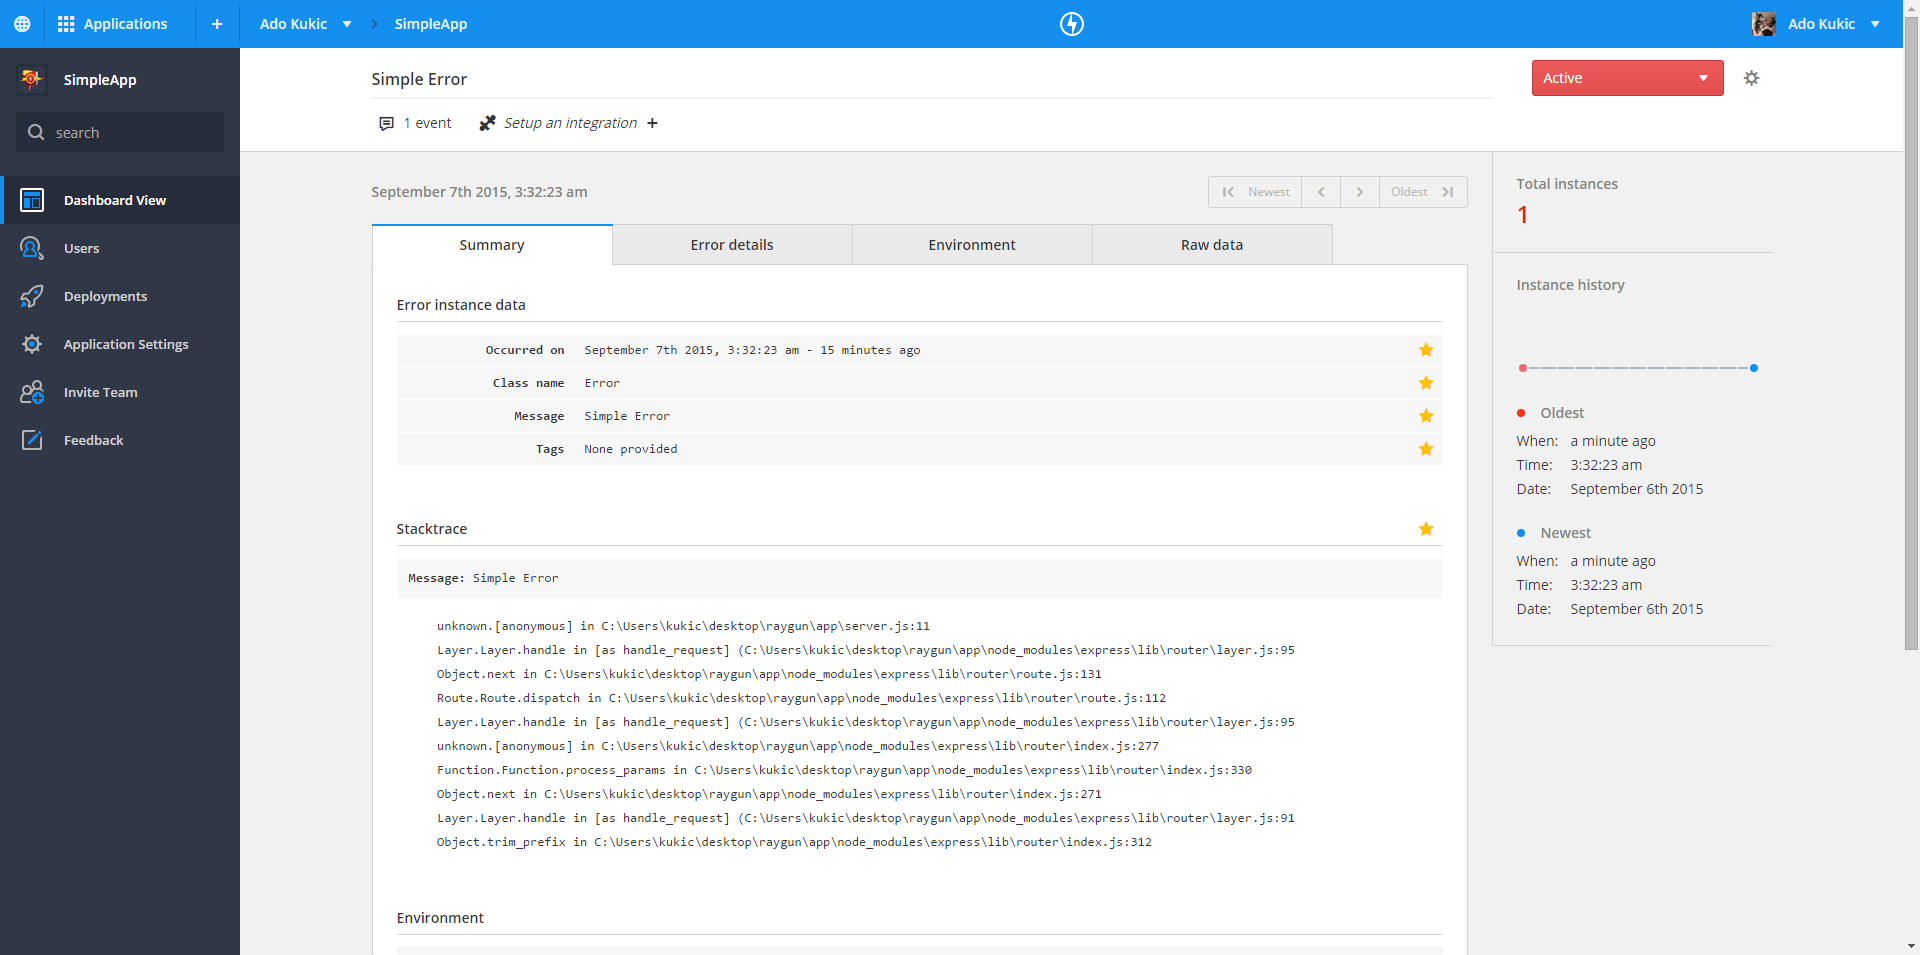This screenshot has height=955, width=1920.
Task: Open Application Settings in sidebar
Action: [125, 344]
